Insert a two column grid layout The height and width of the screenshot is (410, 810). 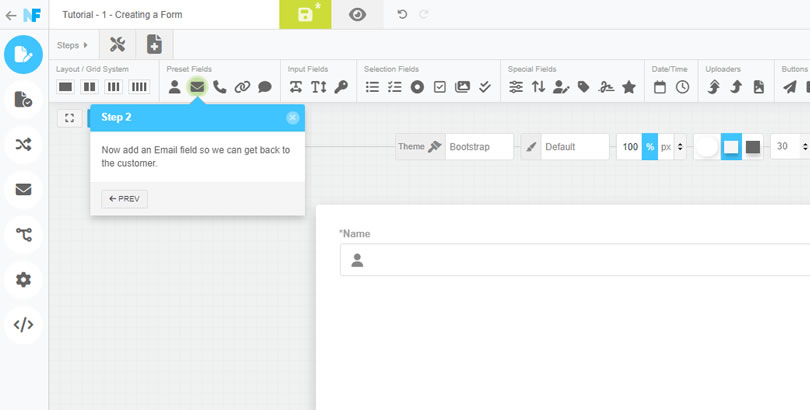tap(90, 87)
